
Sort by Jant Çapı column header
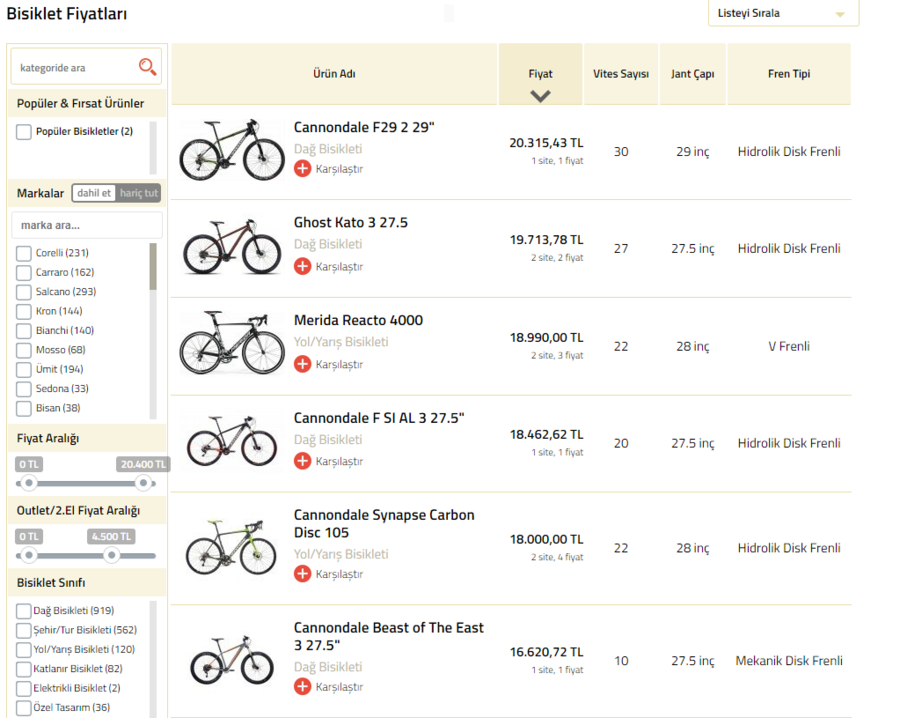coord(692,74)
